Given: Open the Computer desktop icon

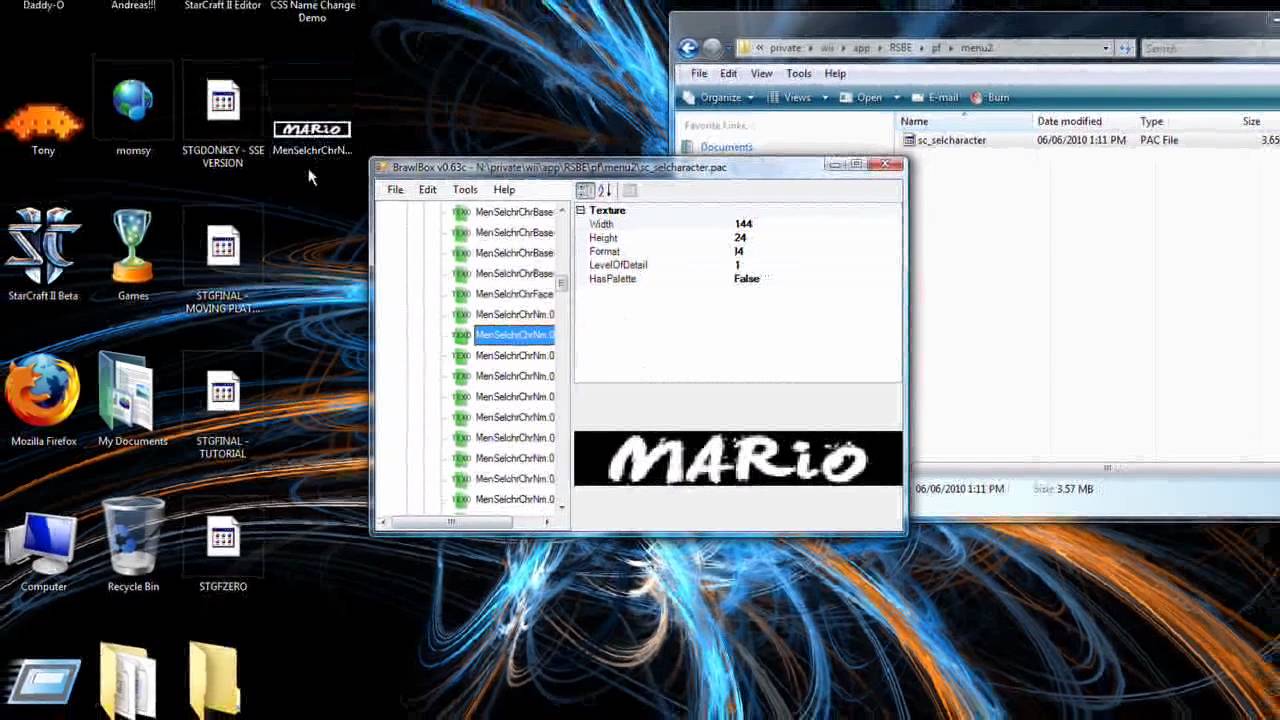Looking at the screenshot, I should pyautogui.click(x=43, y=545).
